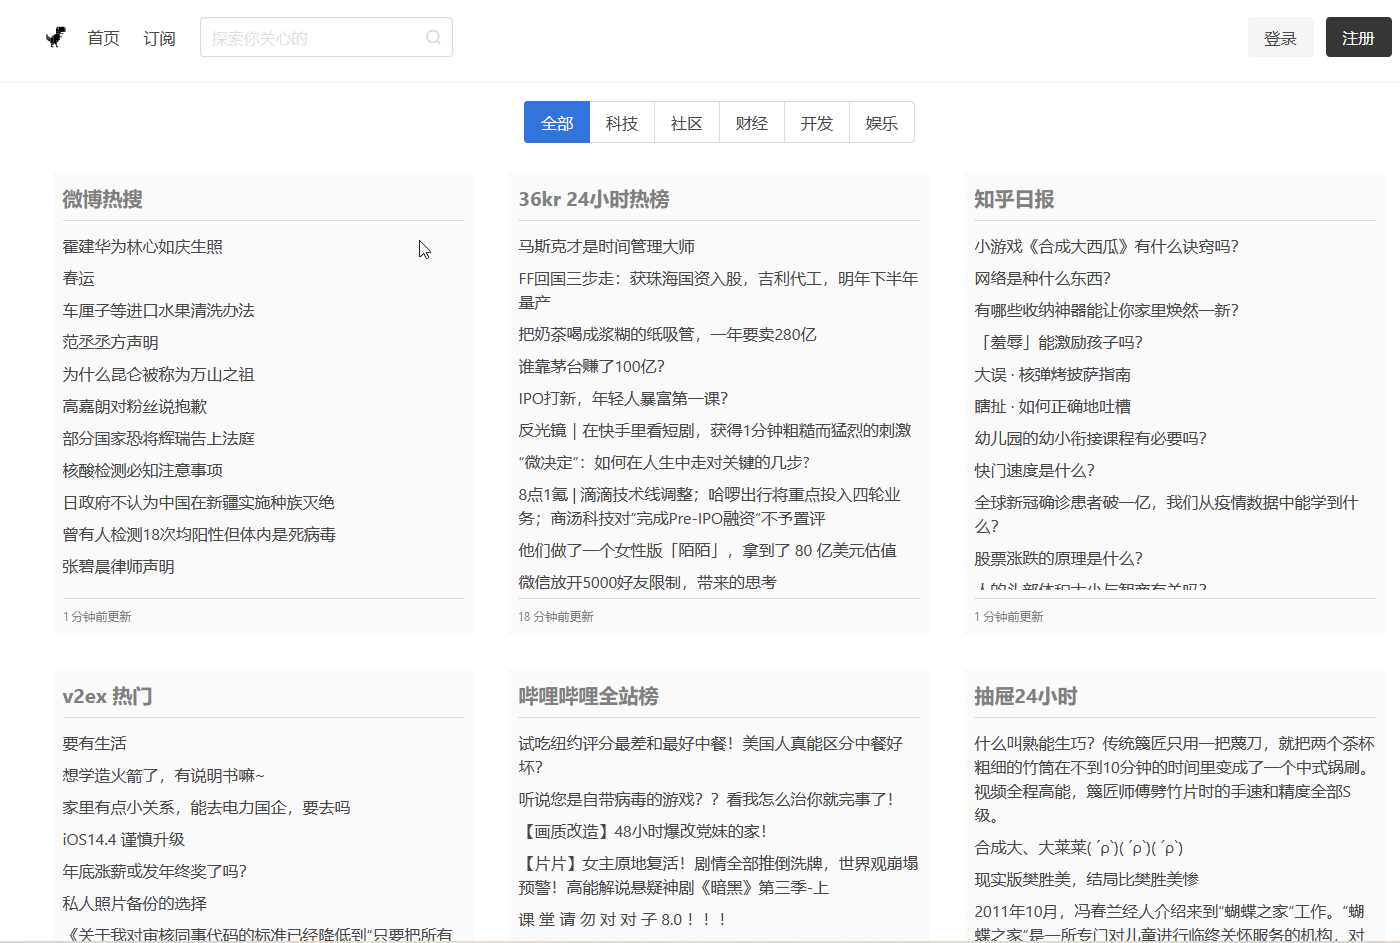Open the 36kr 24小时热榜 card title
This screenshot has width=1400, height=943.
pyautogui.click(x=594, y=199)
